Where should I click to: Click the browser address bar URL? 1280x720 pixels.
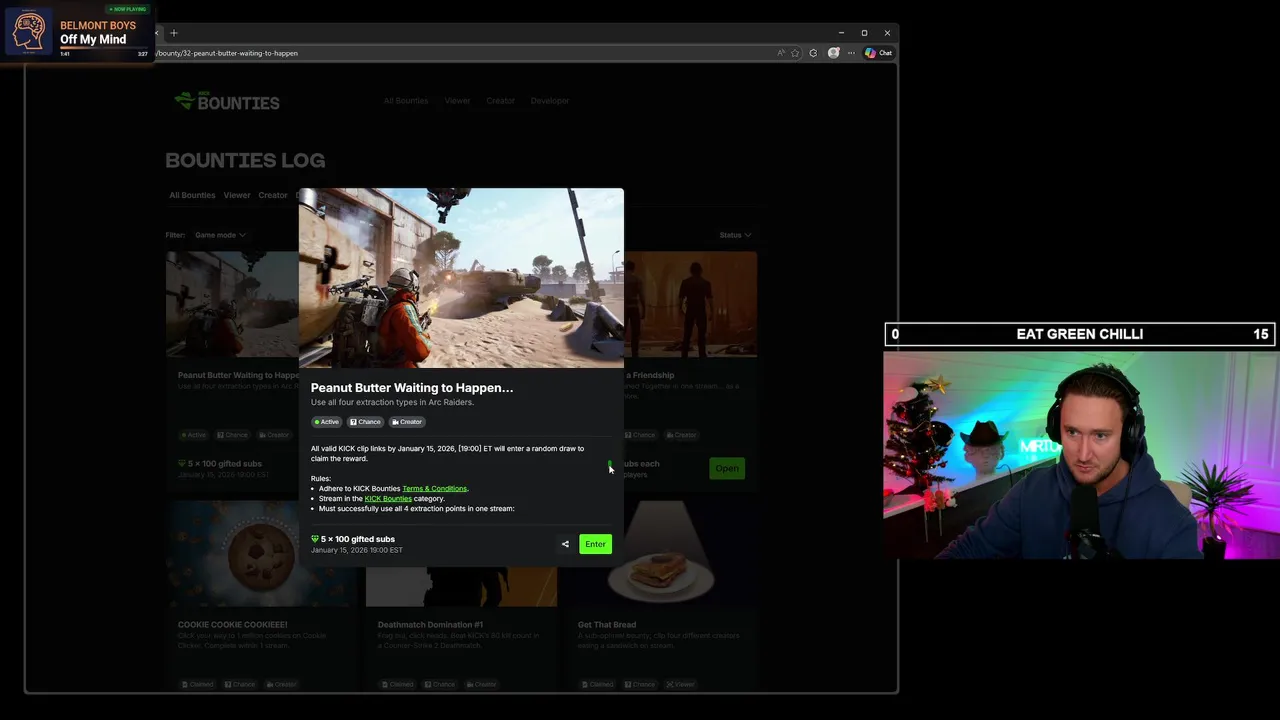(228, 53)
